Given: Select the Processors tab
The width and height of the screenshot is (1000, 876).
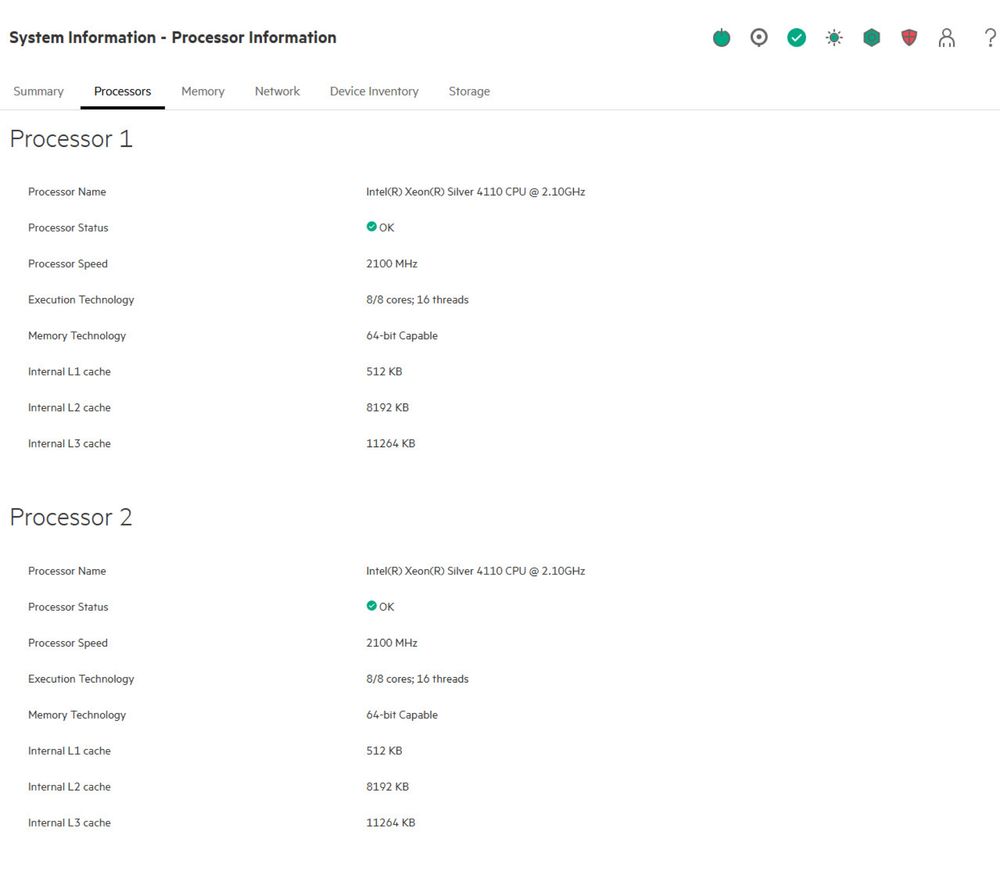Looking at the screenshot, I should coord(122,91).
